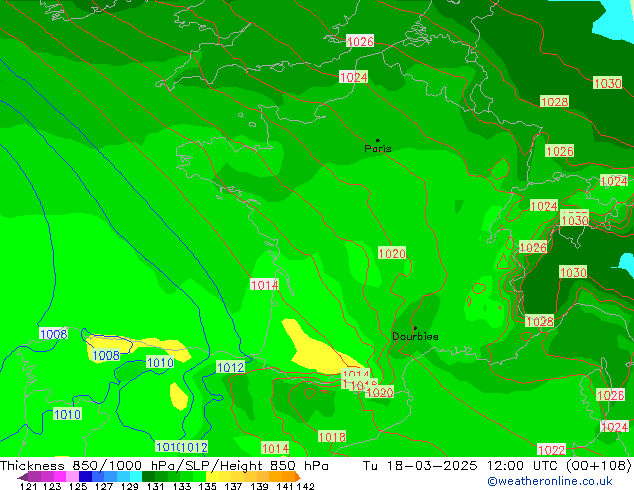Screen dimensions: 634x490
Task: Click the purple arrow at legend start
Action: (x=23, y=477)
